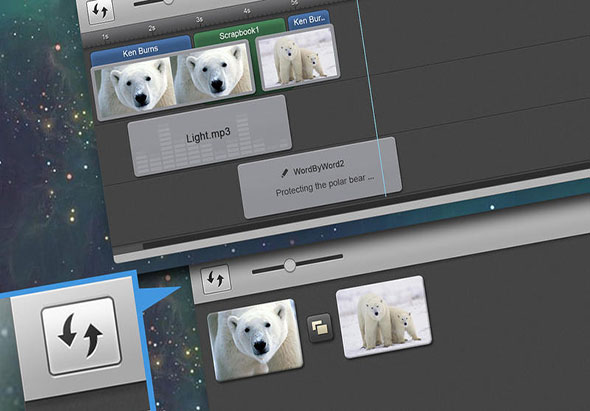This screenshot has height=411, width=590.
Task: Click the 3s mark on the timeline ruler
Action: 199,19
